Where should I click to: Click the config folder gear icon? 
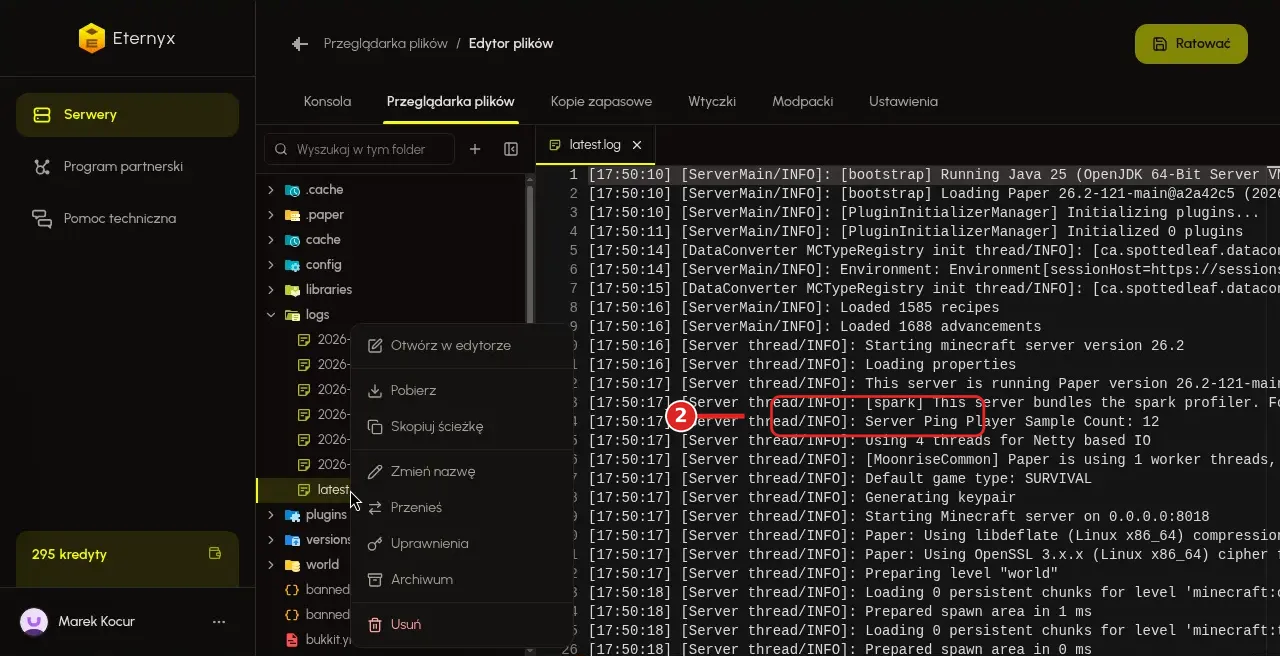[x=292, y=265]
